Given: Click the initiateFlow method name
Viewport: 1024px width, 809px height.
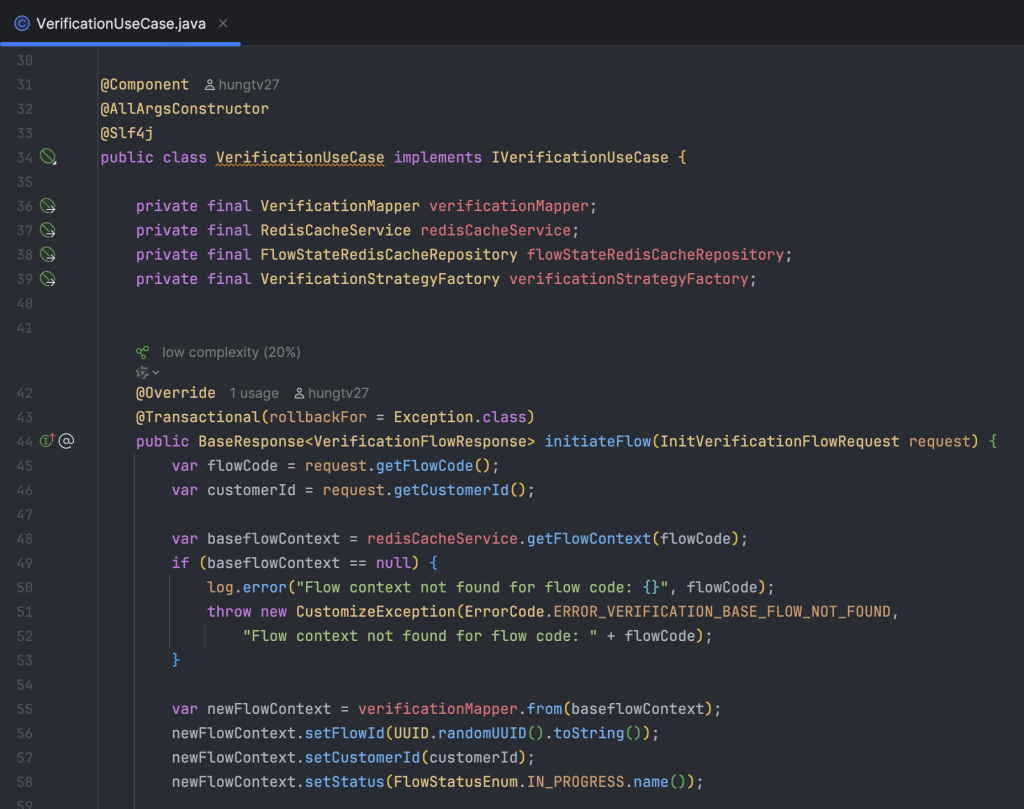Looking at the screenshot, I should [598, 441].
